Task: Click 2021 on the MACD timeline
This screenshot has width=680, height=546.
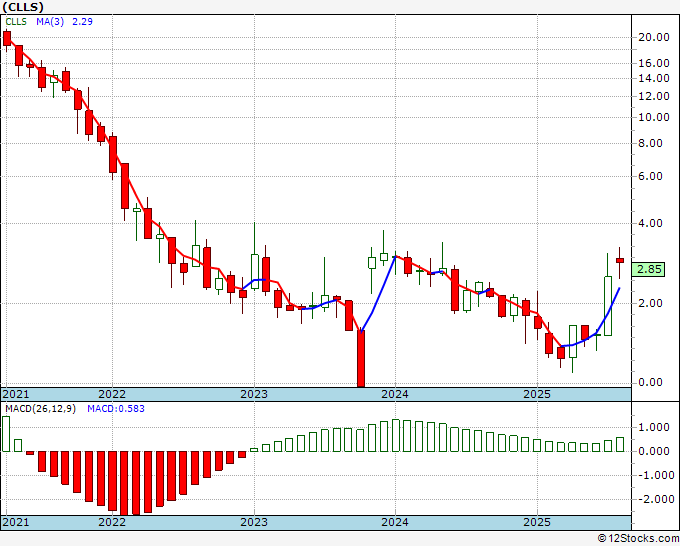Action: 16,522
